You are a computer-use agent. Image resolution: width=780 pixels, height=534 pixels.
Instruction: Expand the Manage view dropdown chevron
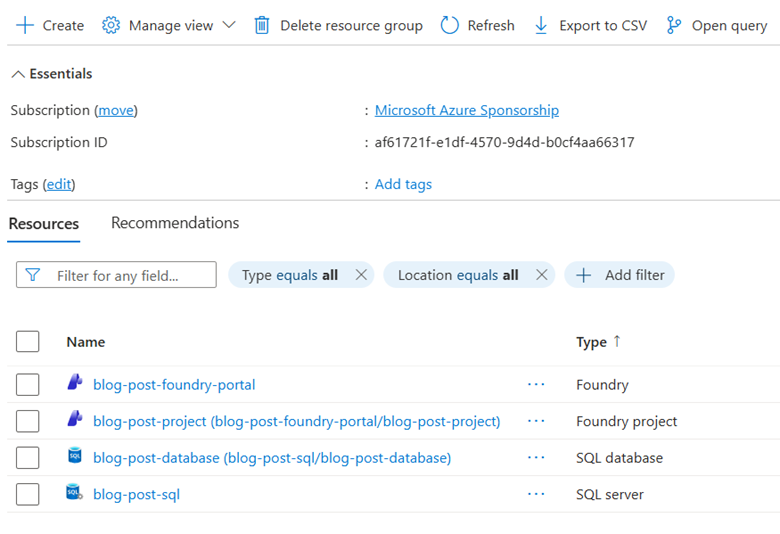coord(229,25)
